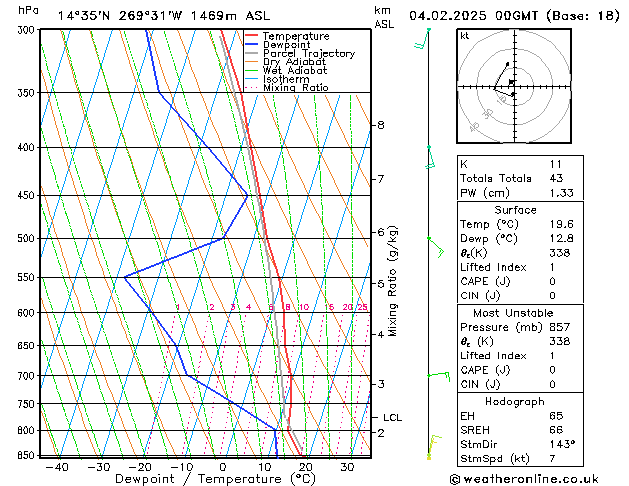Click the surface Temp value 19.6
This screenshot has height=486, width=629.
coord(562,224)
